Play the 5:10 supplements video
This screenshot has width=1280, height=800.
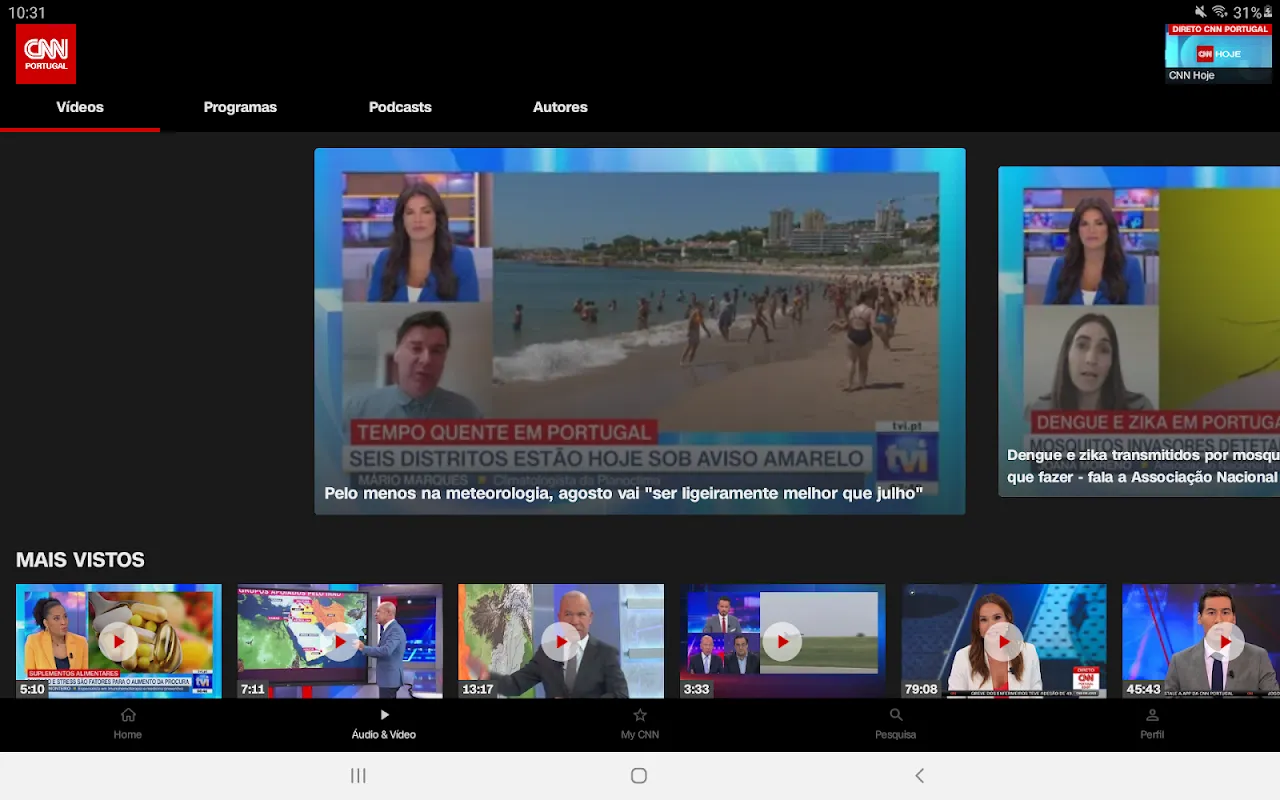point(118,641)
